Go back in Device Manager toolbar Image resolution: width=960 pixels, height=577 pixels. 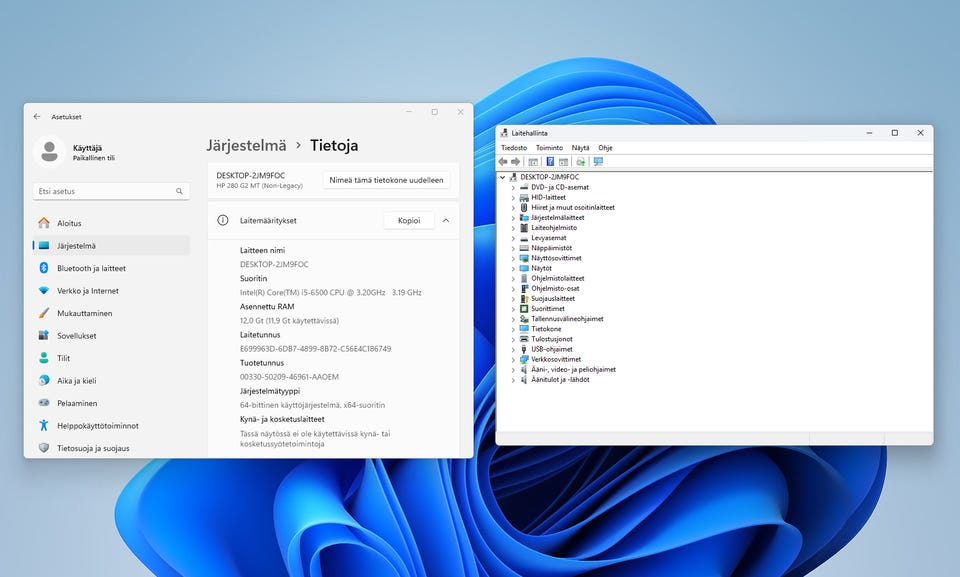[503, 162]
